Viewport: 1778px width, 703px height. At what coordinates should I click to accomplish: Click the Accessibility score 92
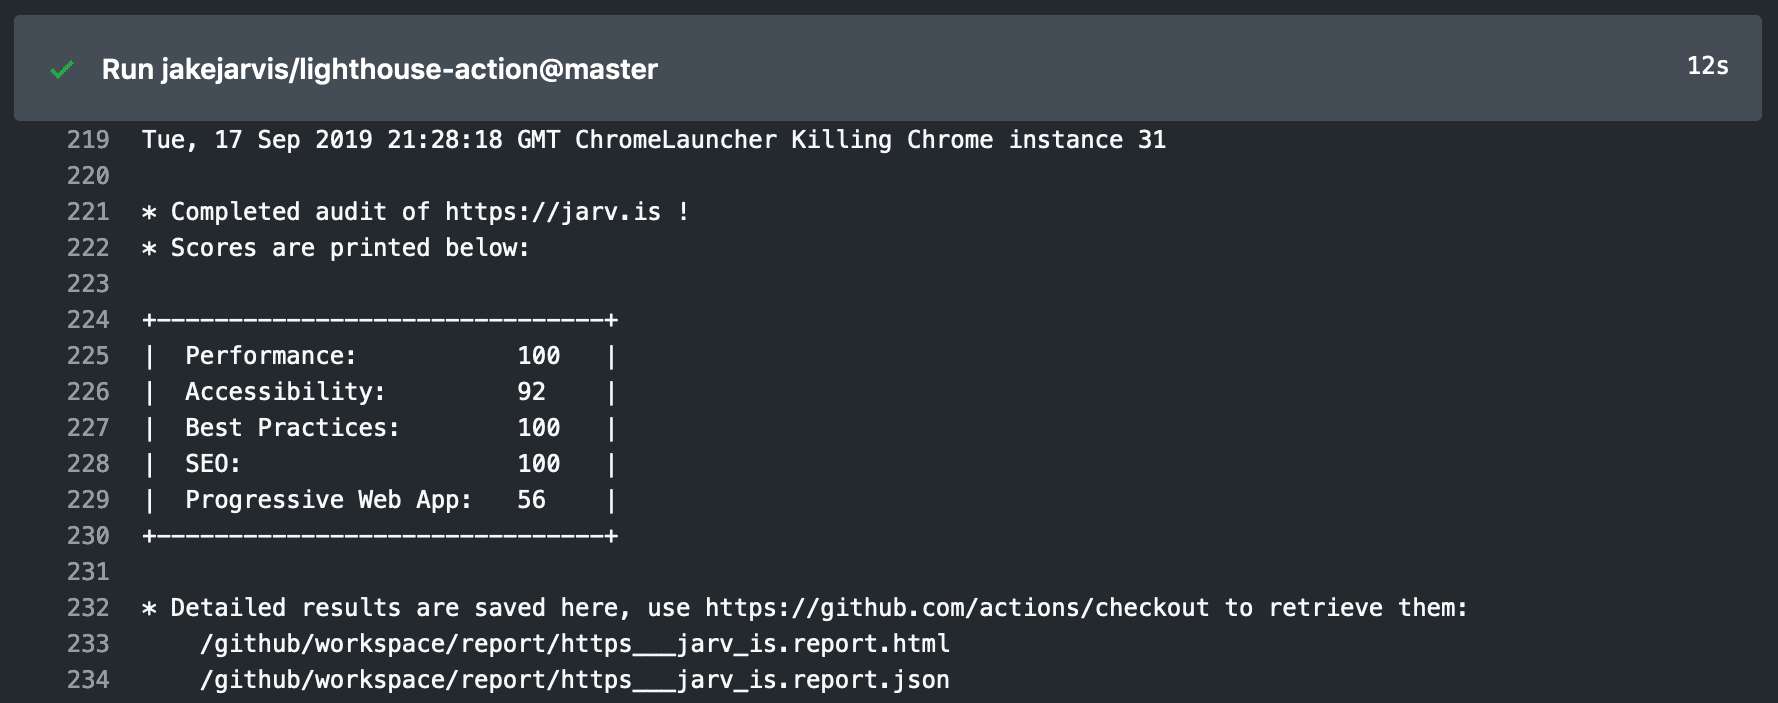coord(531,392)
